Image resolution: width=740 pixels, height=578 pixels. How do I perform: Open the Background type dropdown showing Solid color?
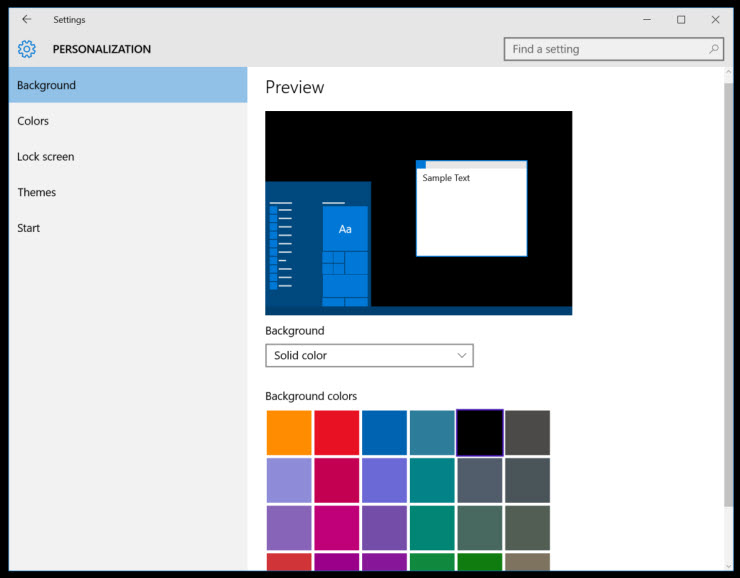(x=369, y=355)
